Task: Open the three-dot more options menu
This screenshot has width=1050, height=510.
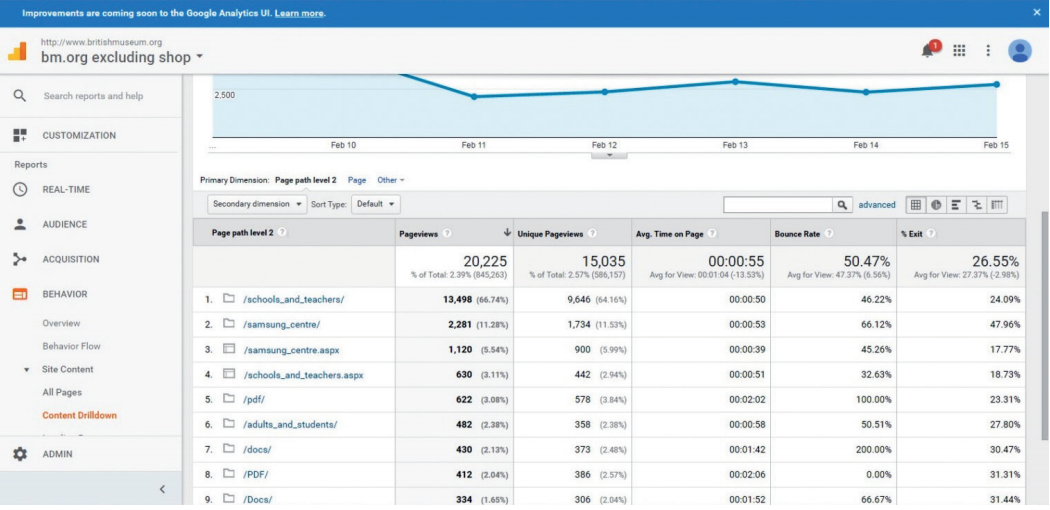Action: [988, 51]
